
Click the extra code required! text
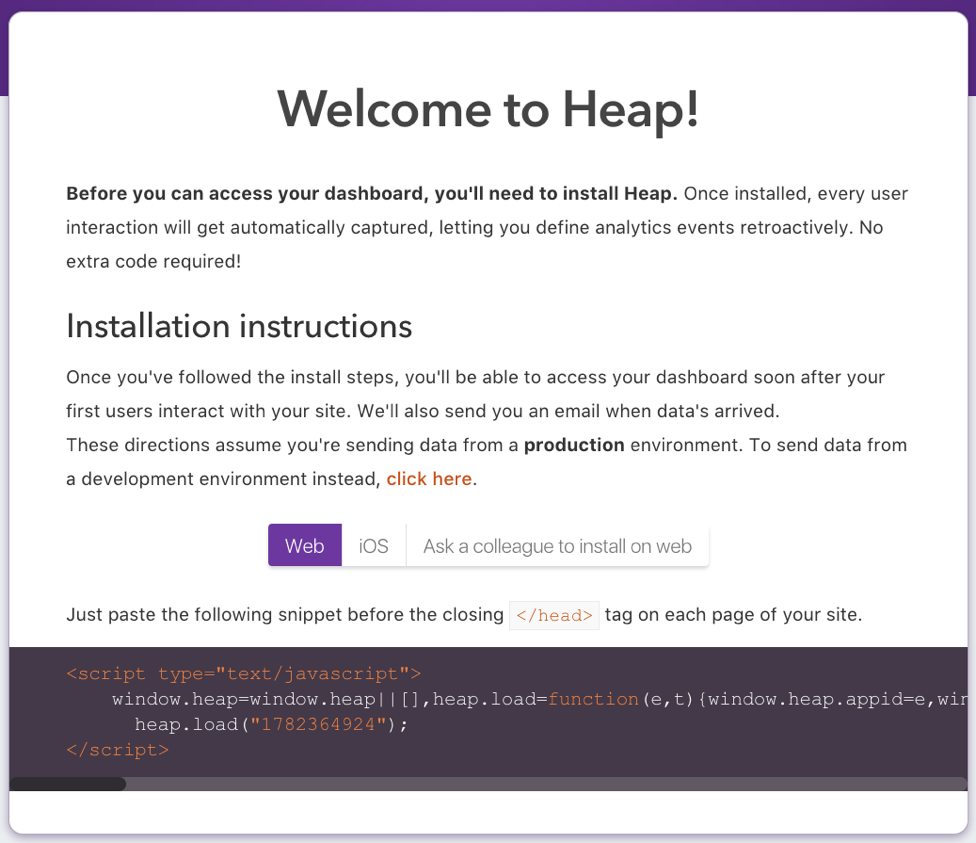pyautogui.click(x=153, y=261)
